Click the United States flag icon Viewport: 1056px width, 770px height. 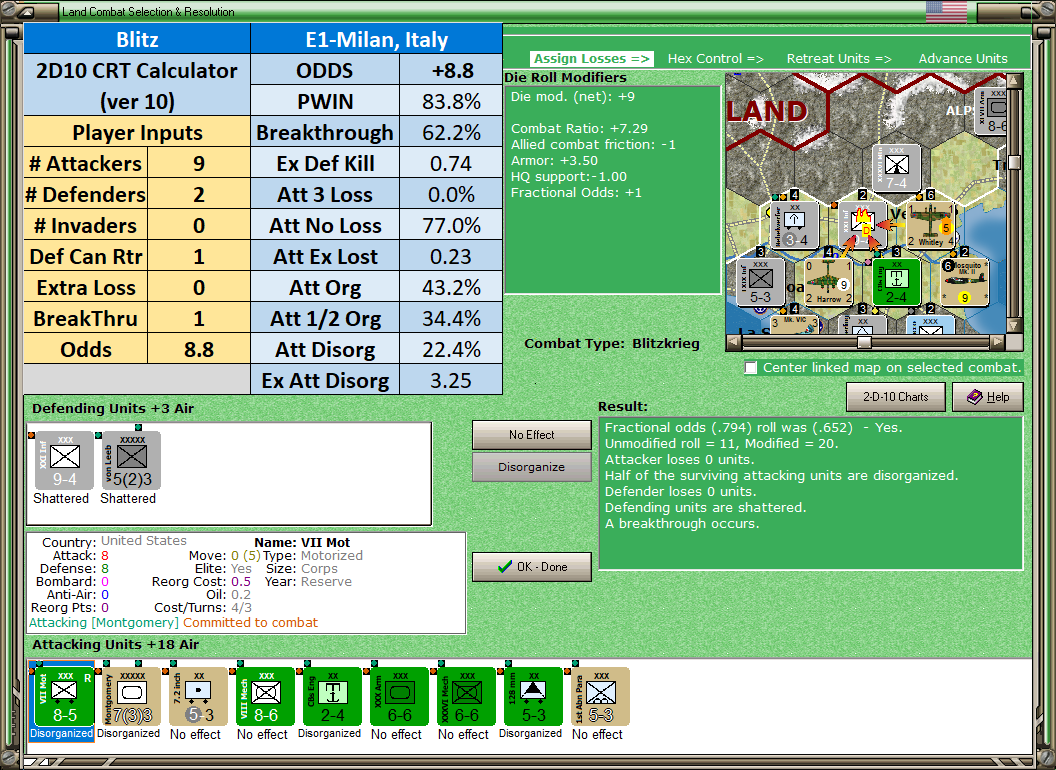(x=946, y=11)
